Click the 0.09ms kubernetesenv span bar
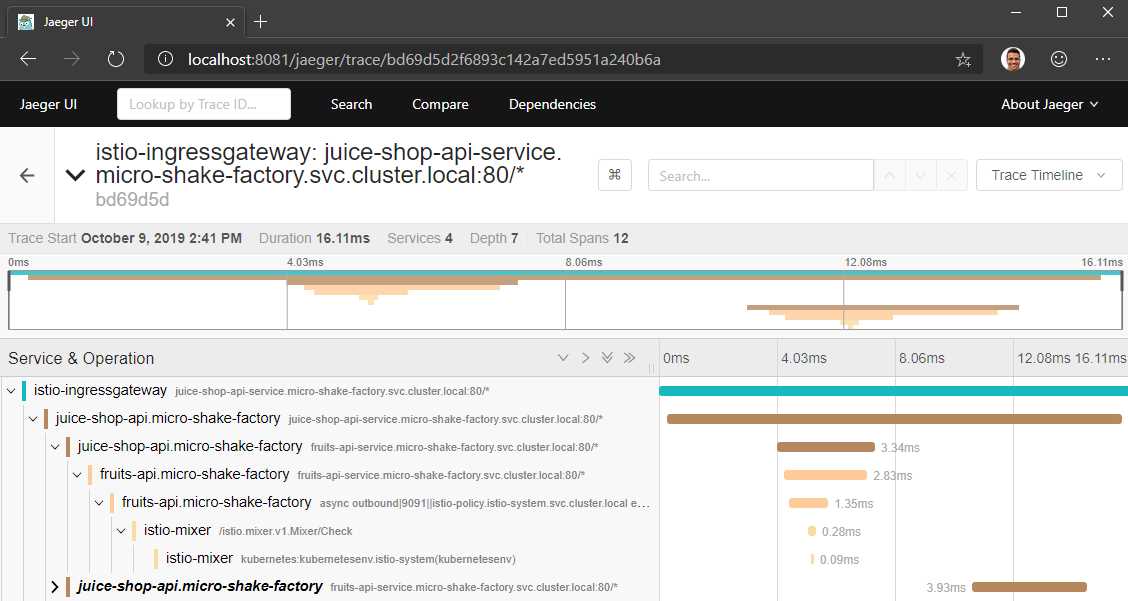 pyautogui.click(x=812, y=559)
